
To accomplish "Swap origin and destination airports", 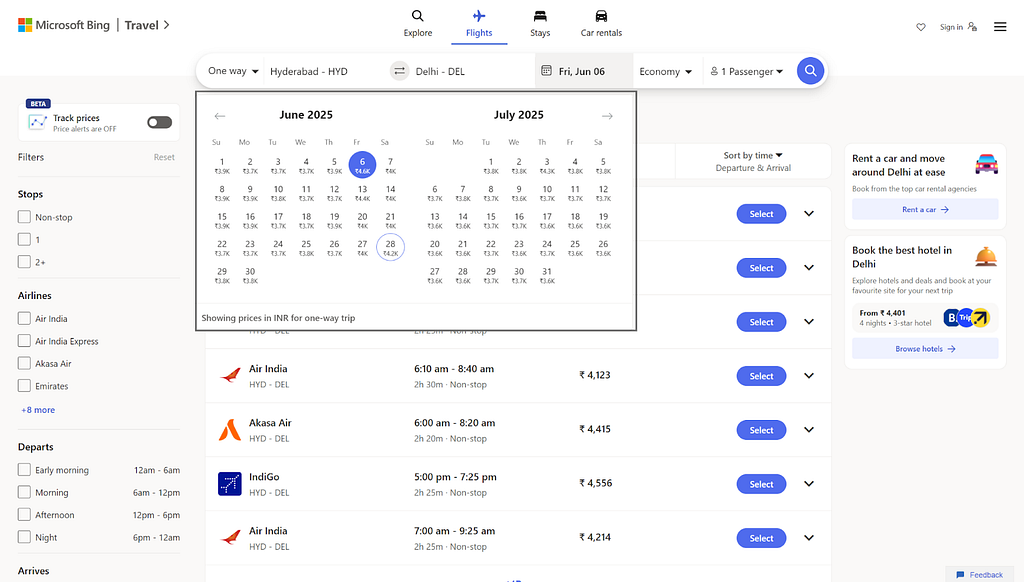I will 399,71.
